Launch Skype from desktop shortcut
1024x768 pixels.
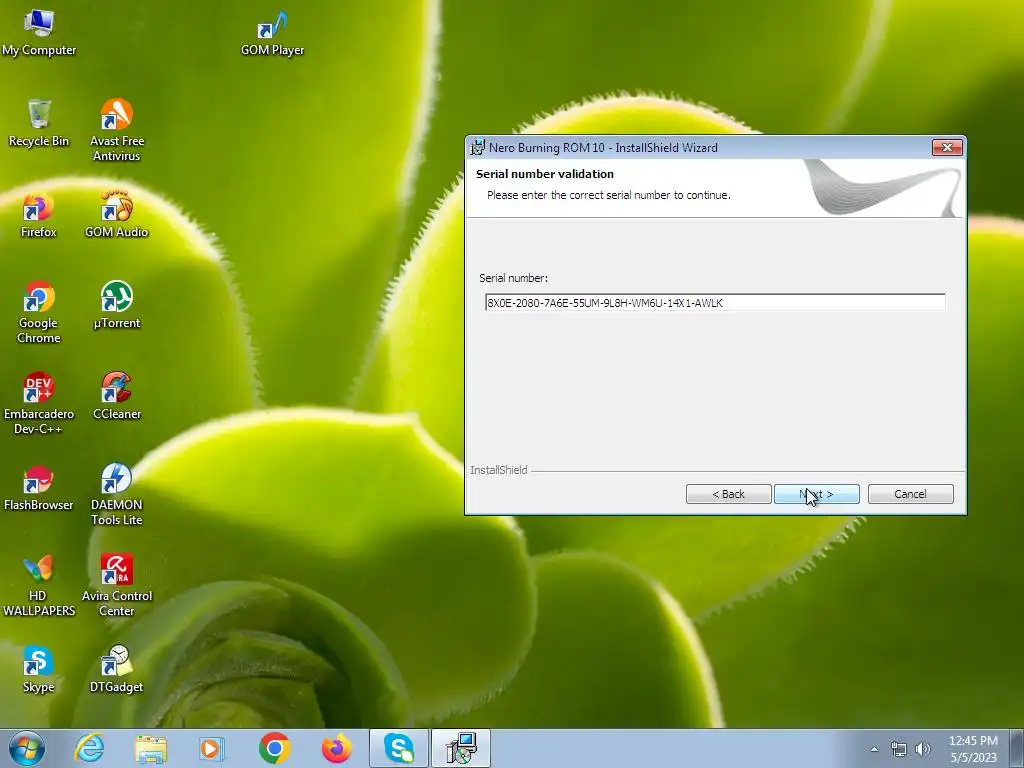coord(39,669)
